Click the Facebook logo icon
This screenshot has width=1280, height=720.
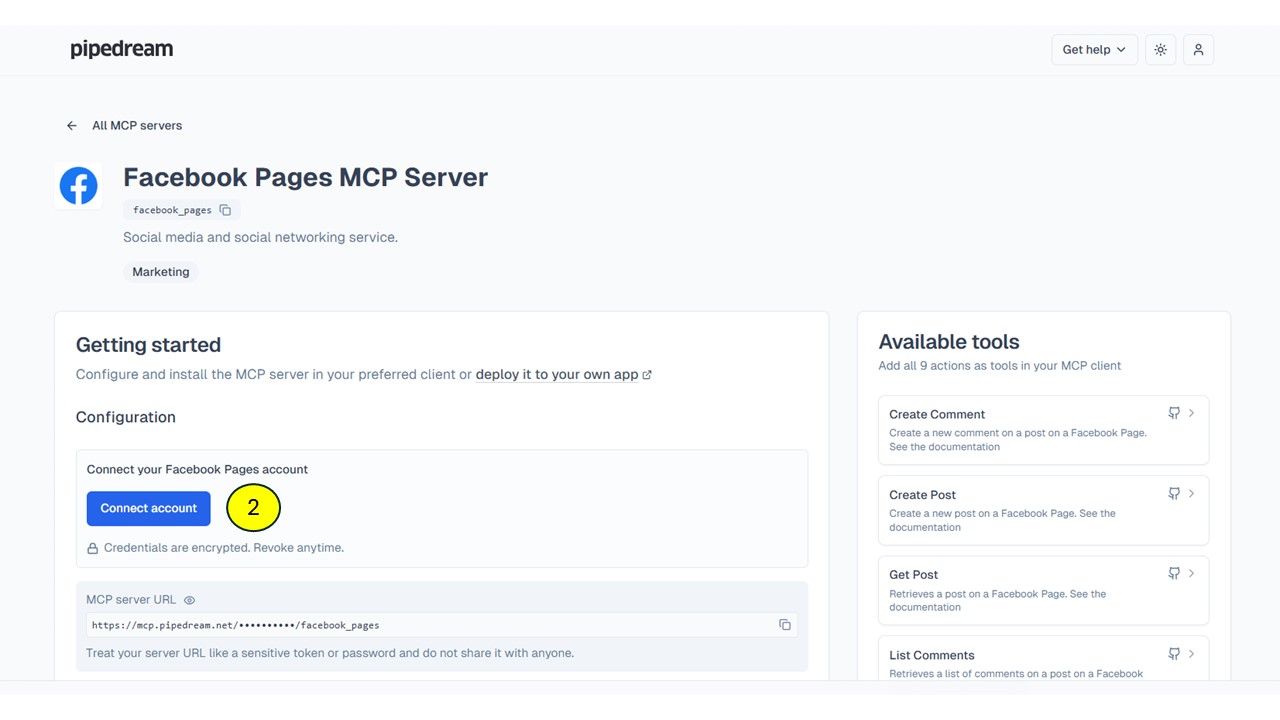[78, 186]
